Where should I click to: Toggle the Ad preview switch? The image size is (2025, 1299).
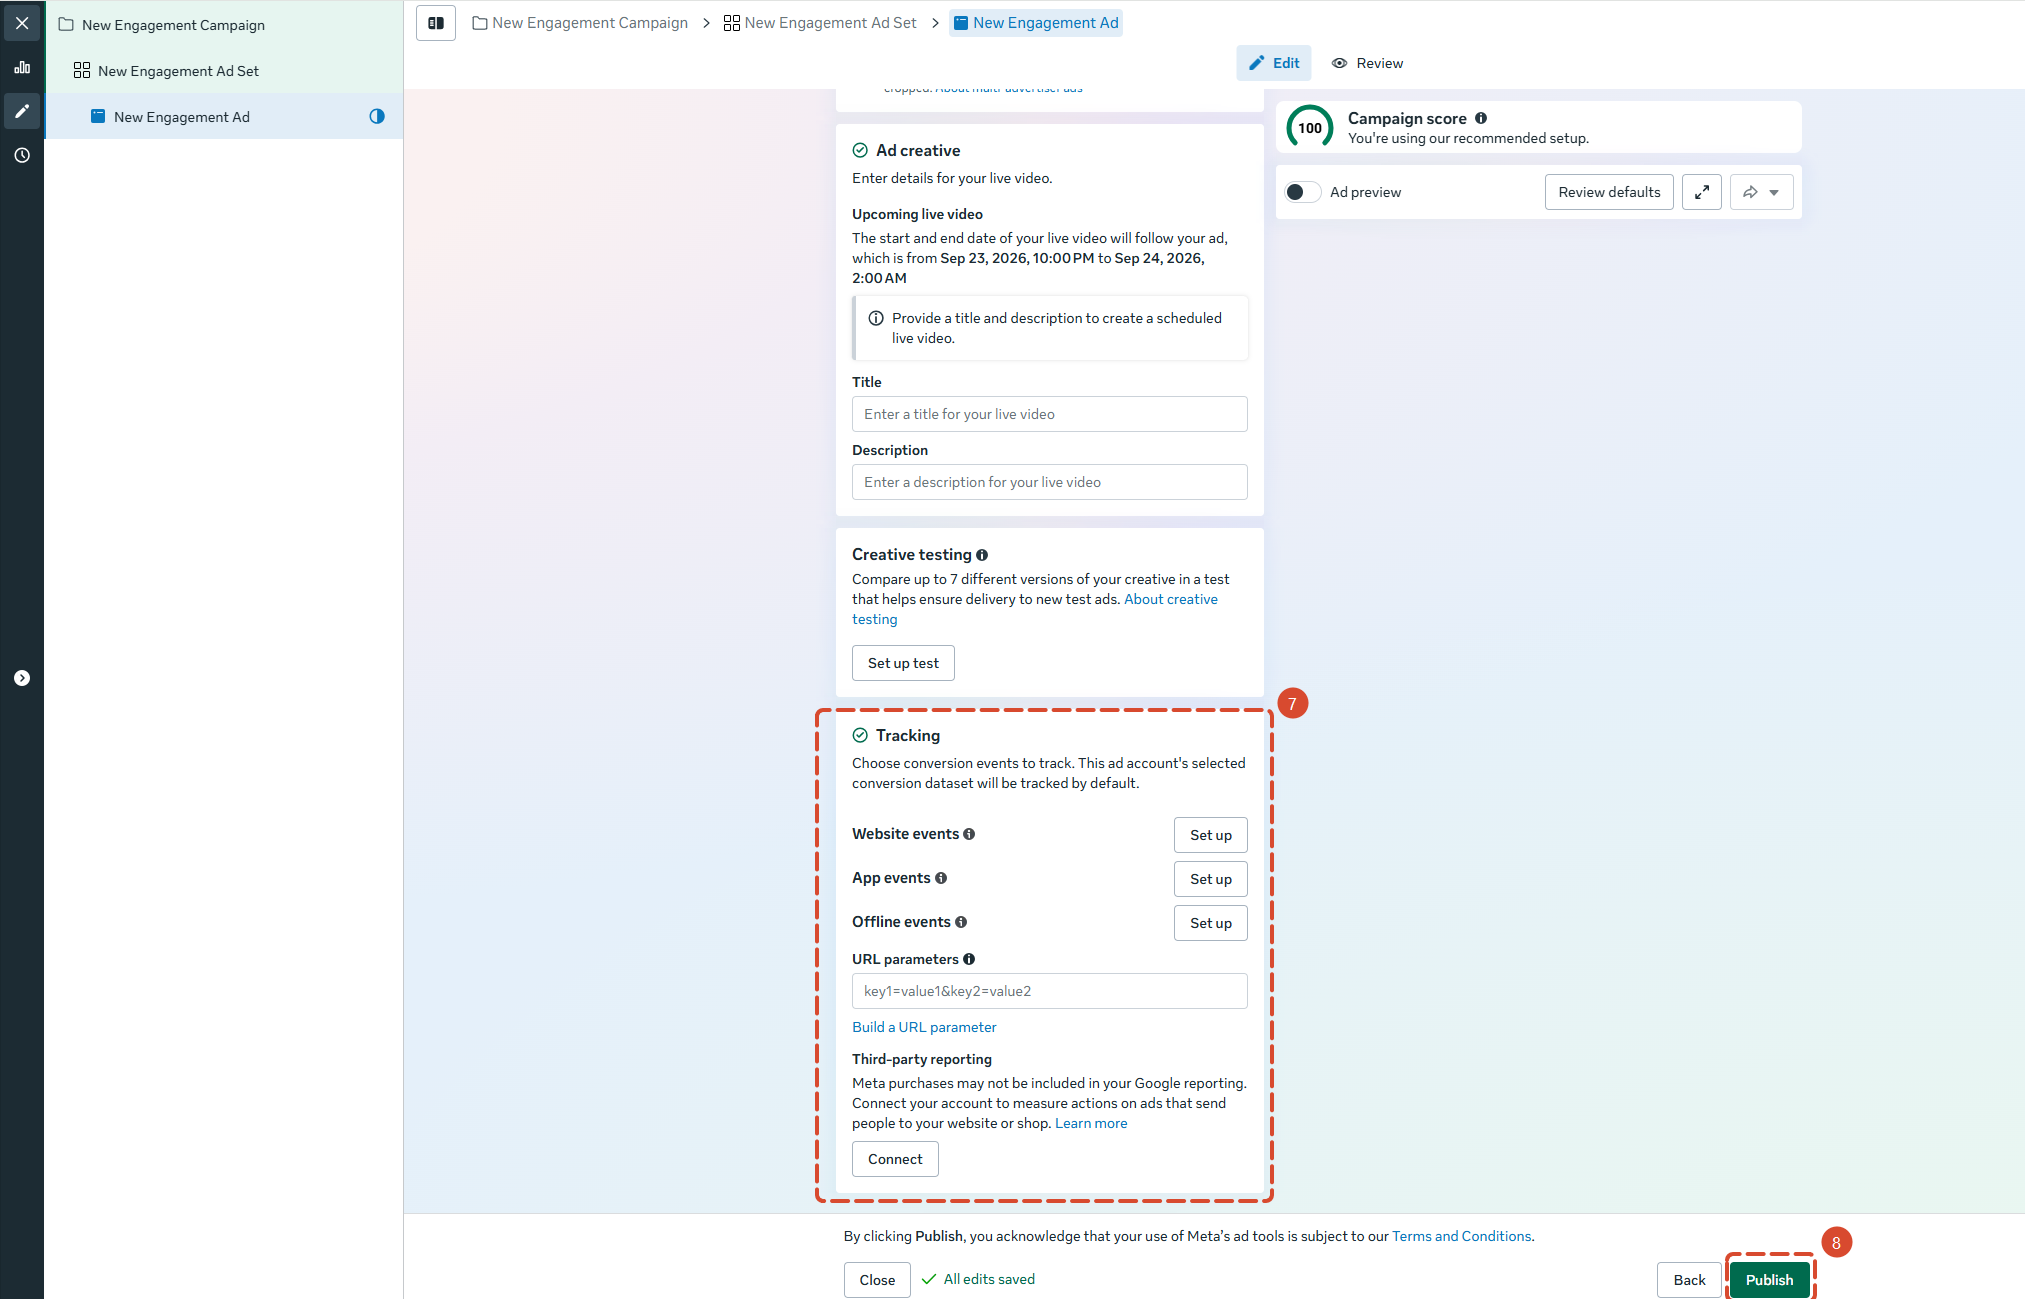[1302, 192]
